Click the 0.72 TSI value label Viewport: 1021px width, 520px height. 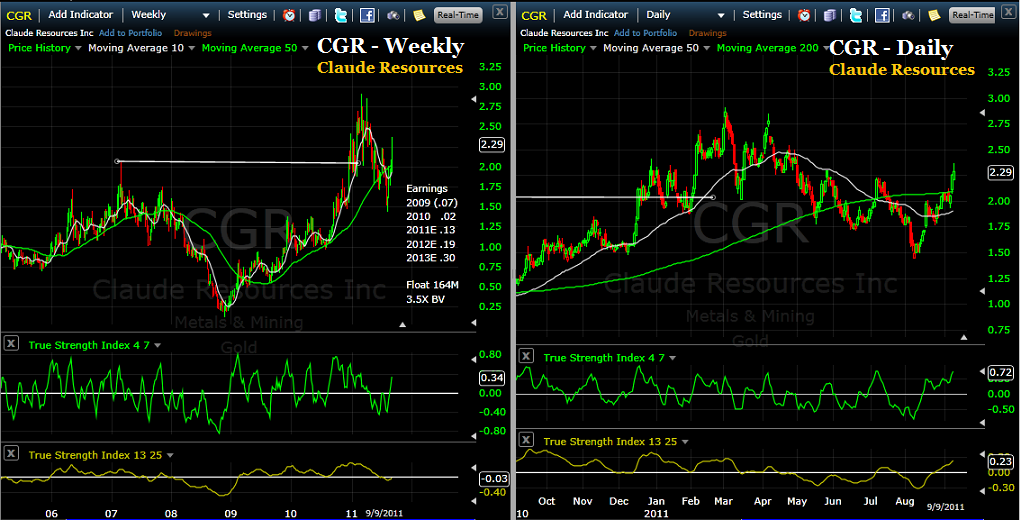click(1001, 373)
